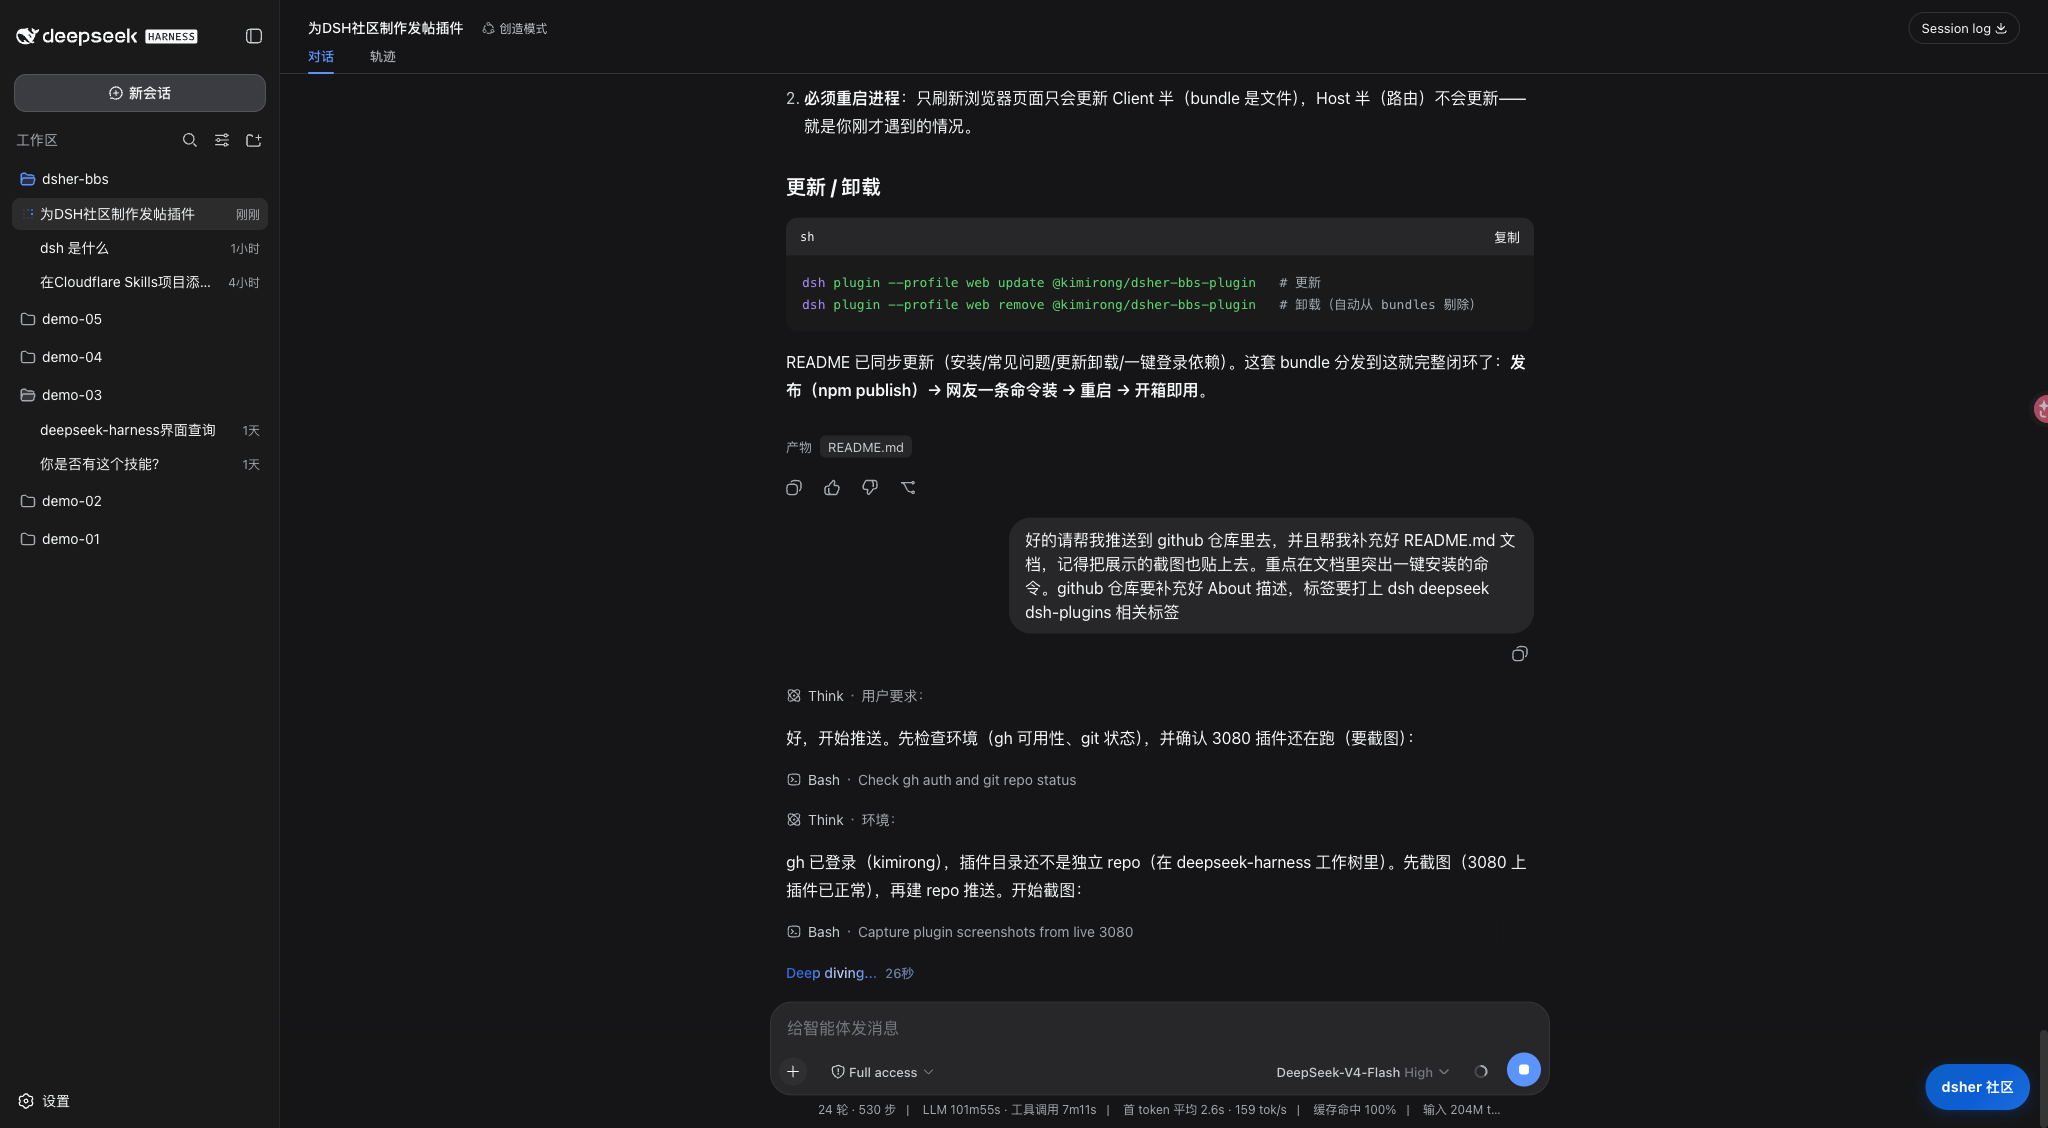This screenshot has height=1128, width=2048.
Task: Click the 创造模式 mode indicator
Action: tap(515, 29)
